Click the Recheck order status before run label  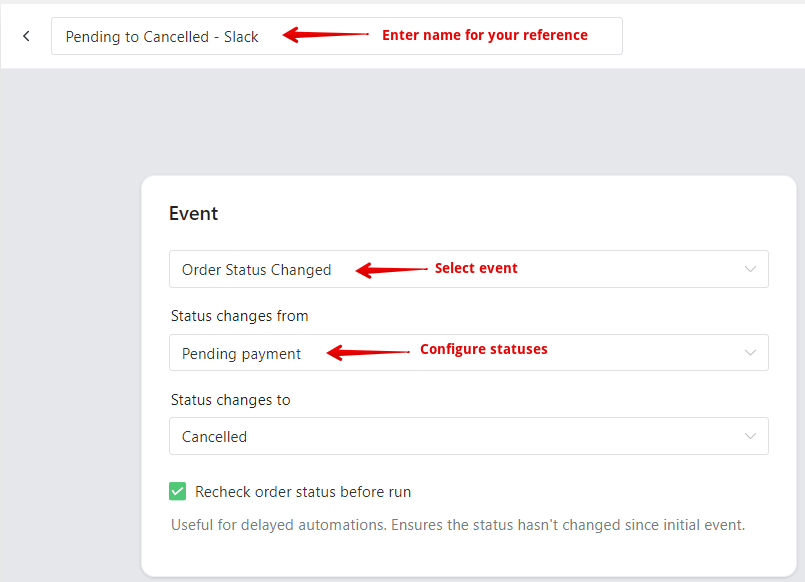[303, 492]
